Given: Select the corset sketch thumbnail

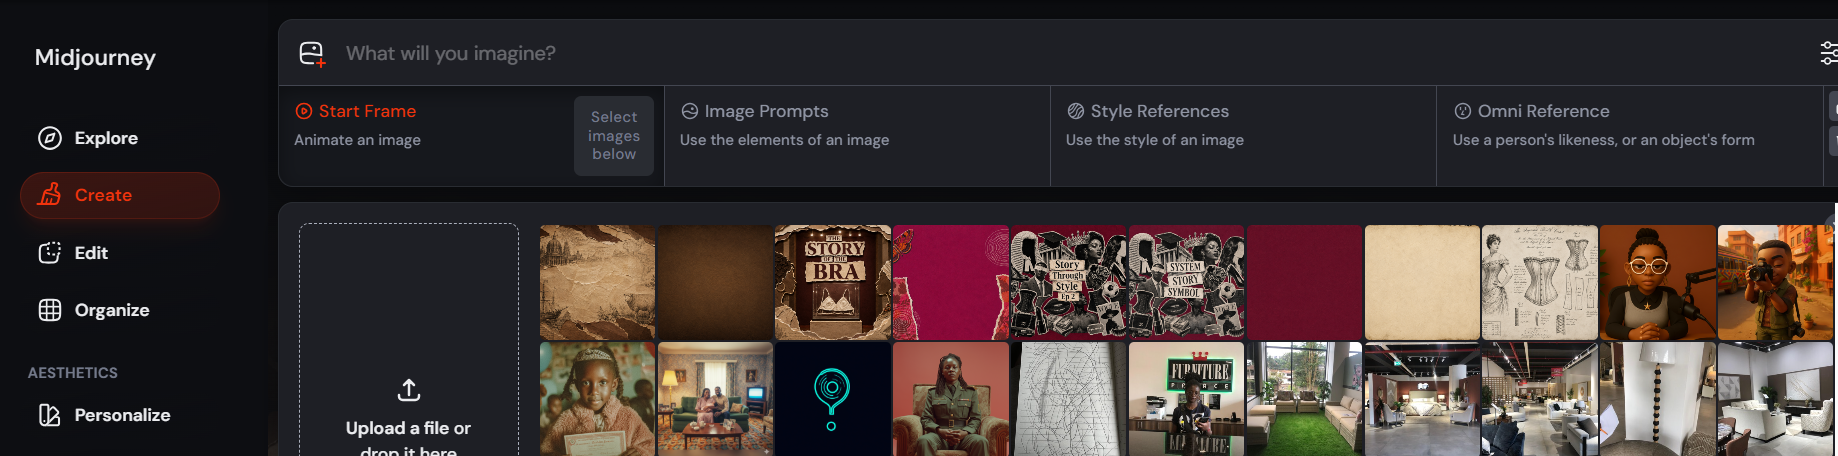Looking at the screenshot, I should pyautogui.click(x=1540, y=282).
